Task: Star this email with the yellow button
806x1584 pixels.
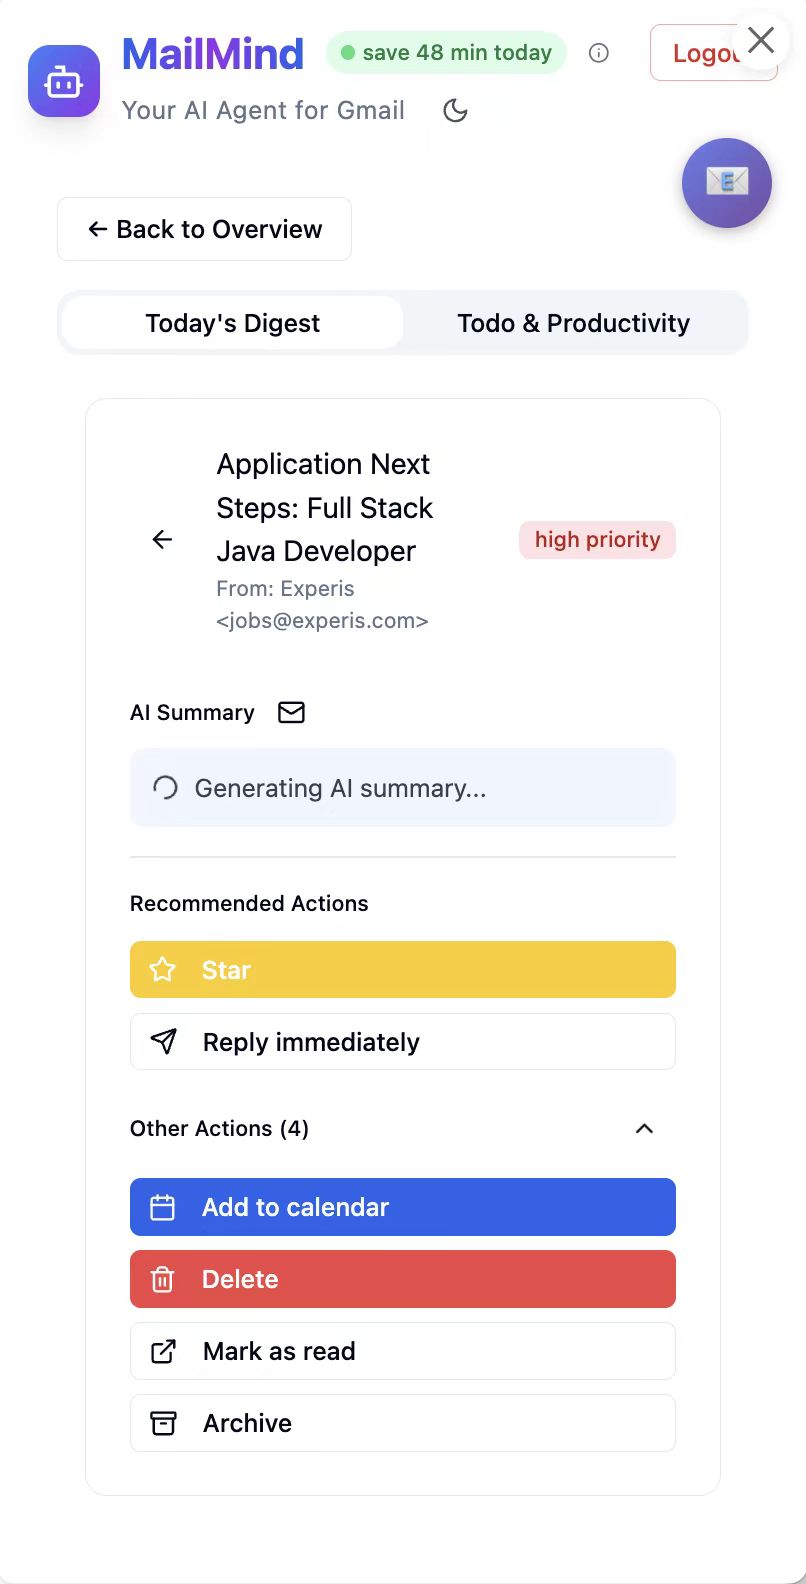Action: 403,969
